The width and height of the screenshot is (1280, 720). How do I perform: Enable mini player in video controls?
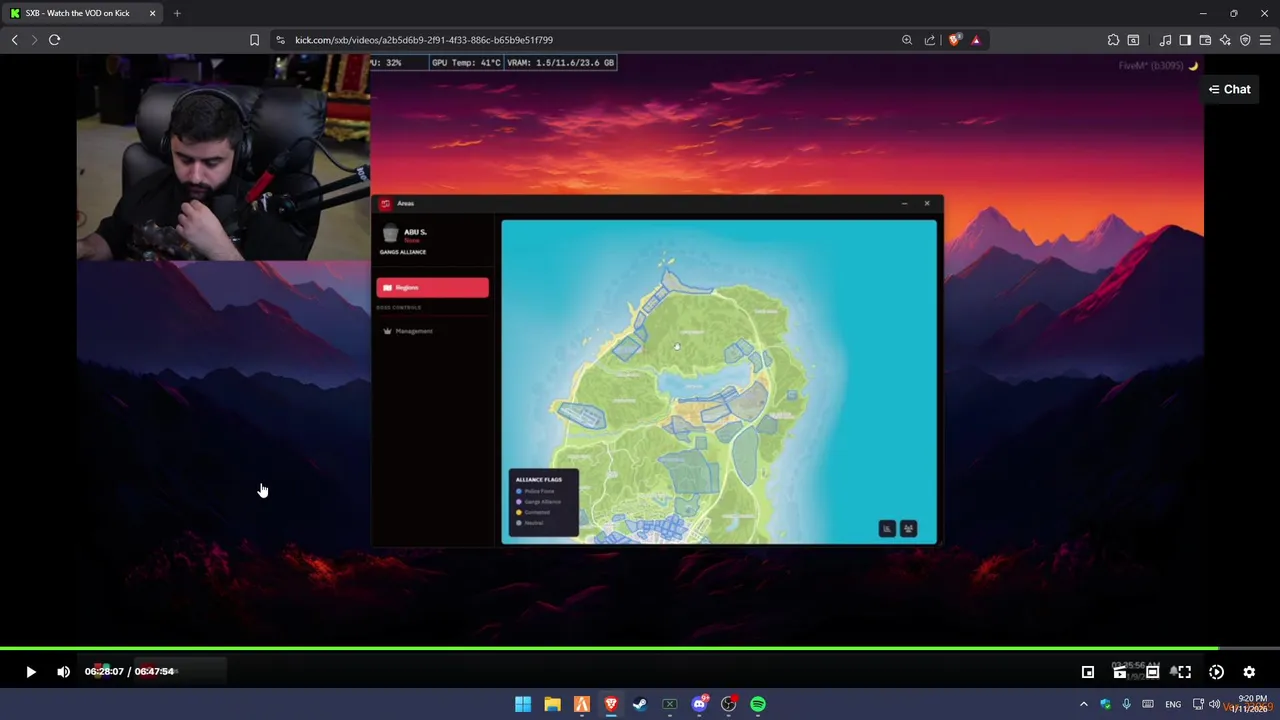(1088, 672)
